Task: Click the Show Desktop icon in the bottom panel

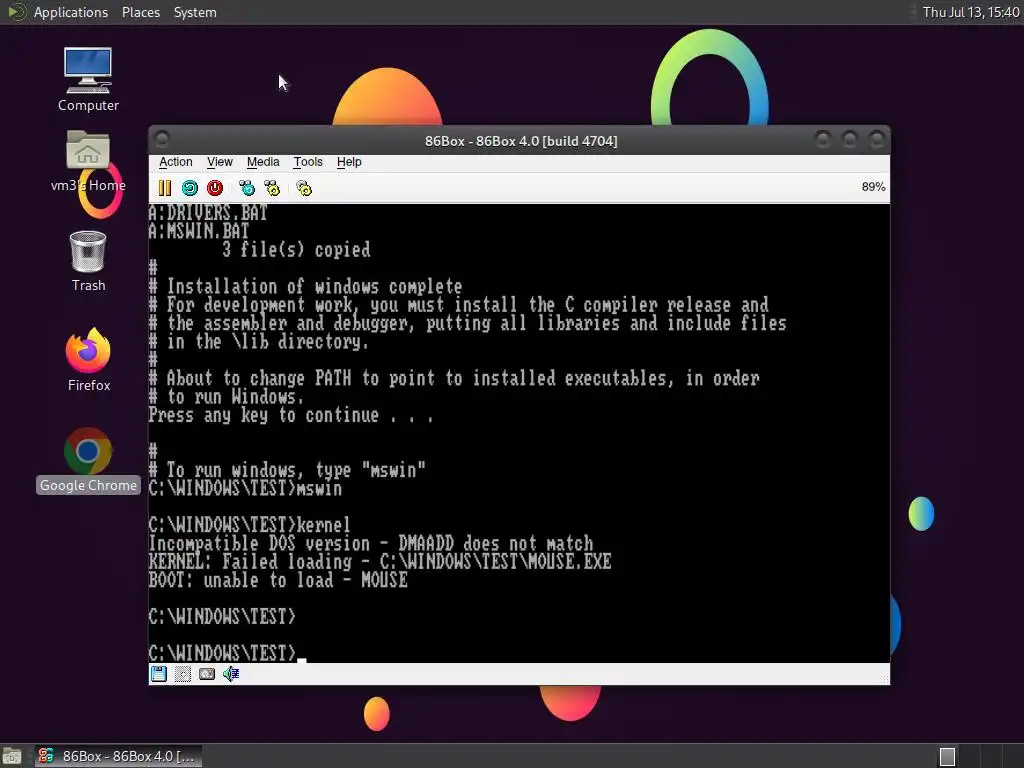Action: click(11, 756)
